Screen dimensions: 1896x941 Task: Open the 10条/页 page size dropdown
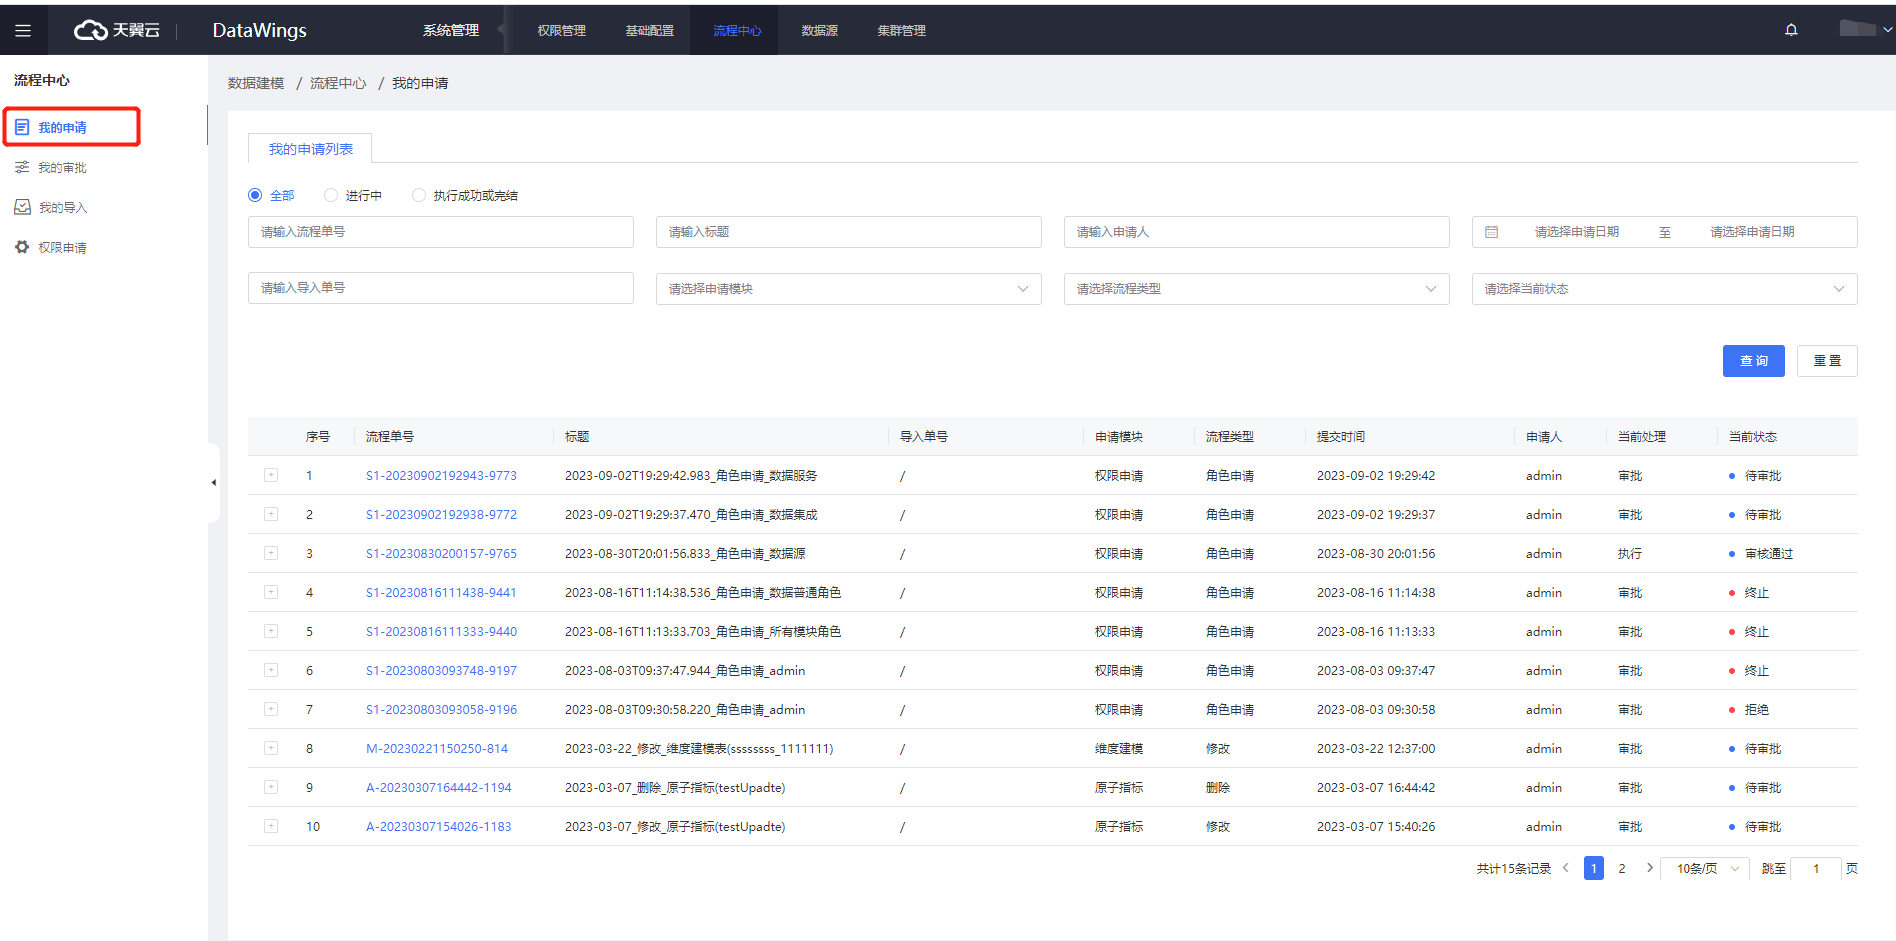pos(1706,868)
